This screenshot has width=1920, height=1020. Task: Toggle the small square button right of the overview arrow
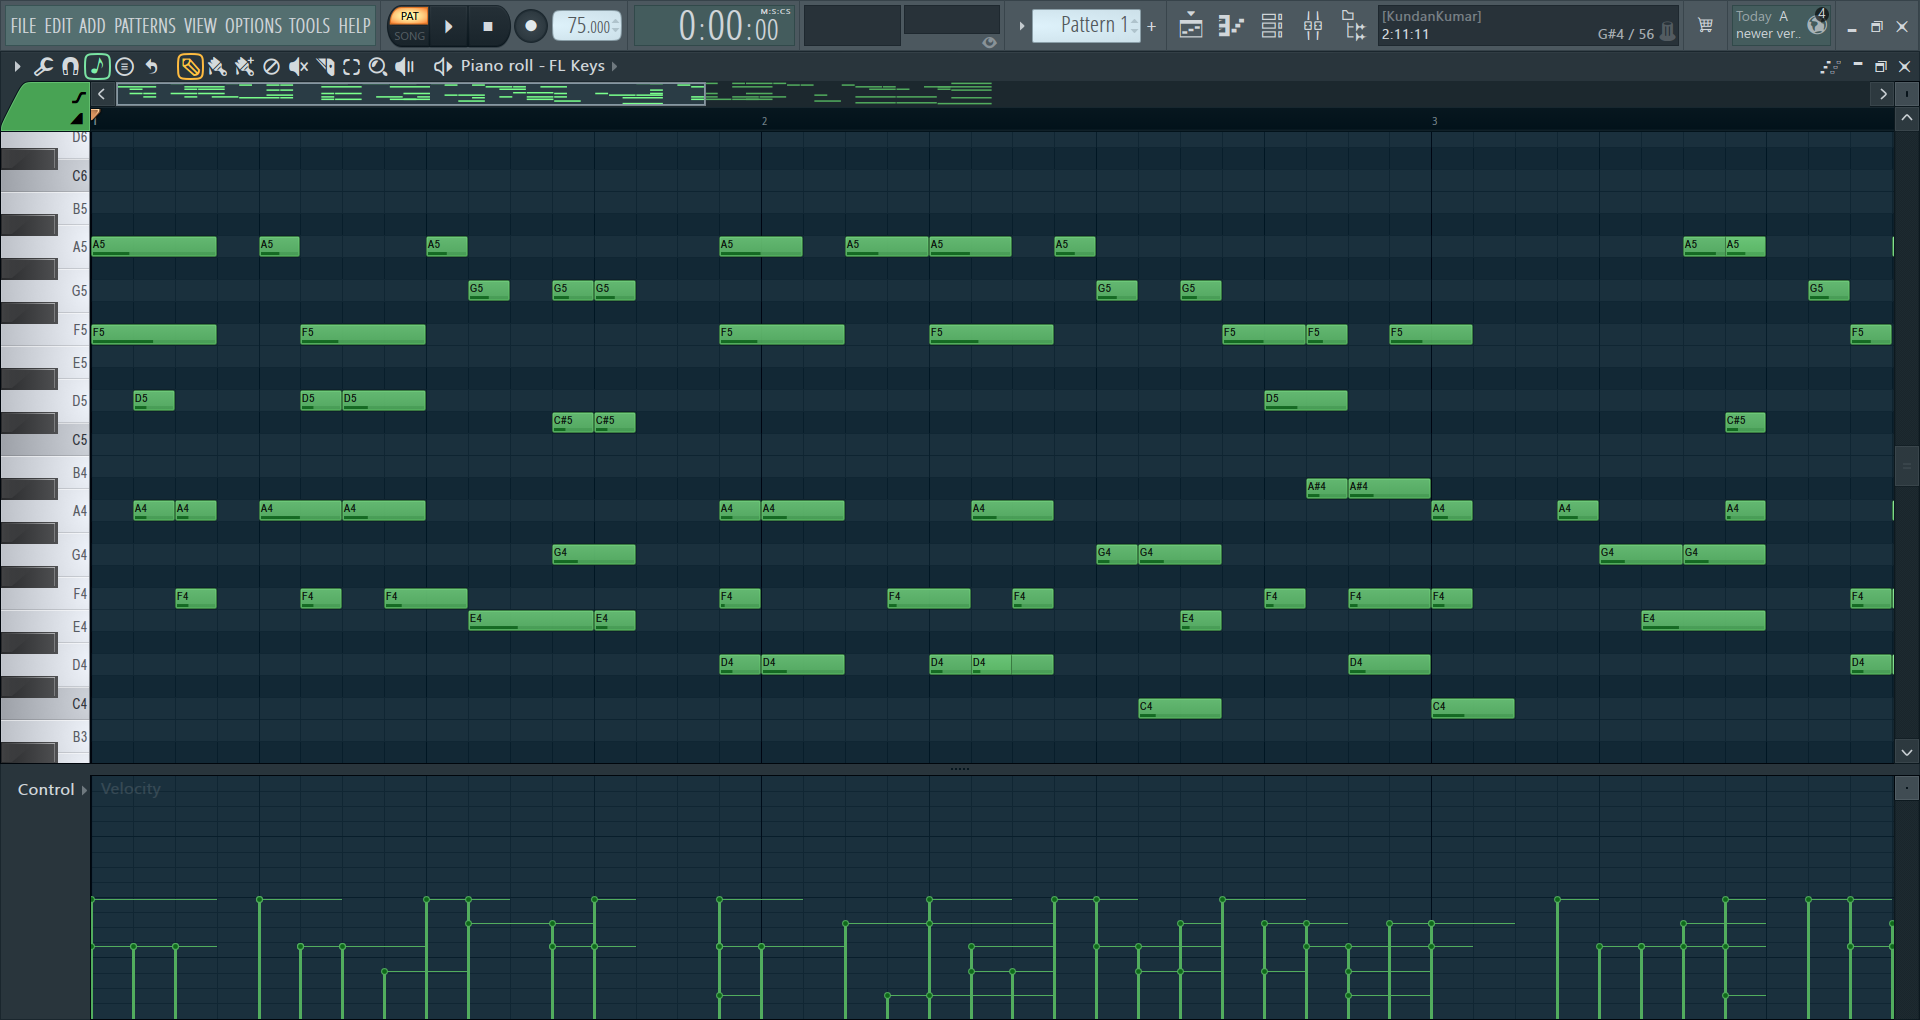[1907, 94]
